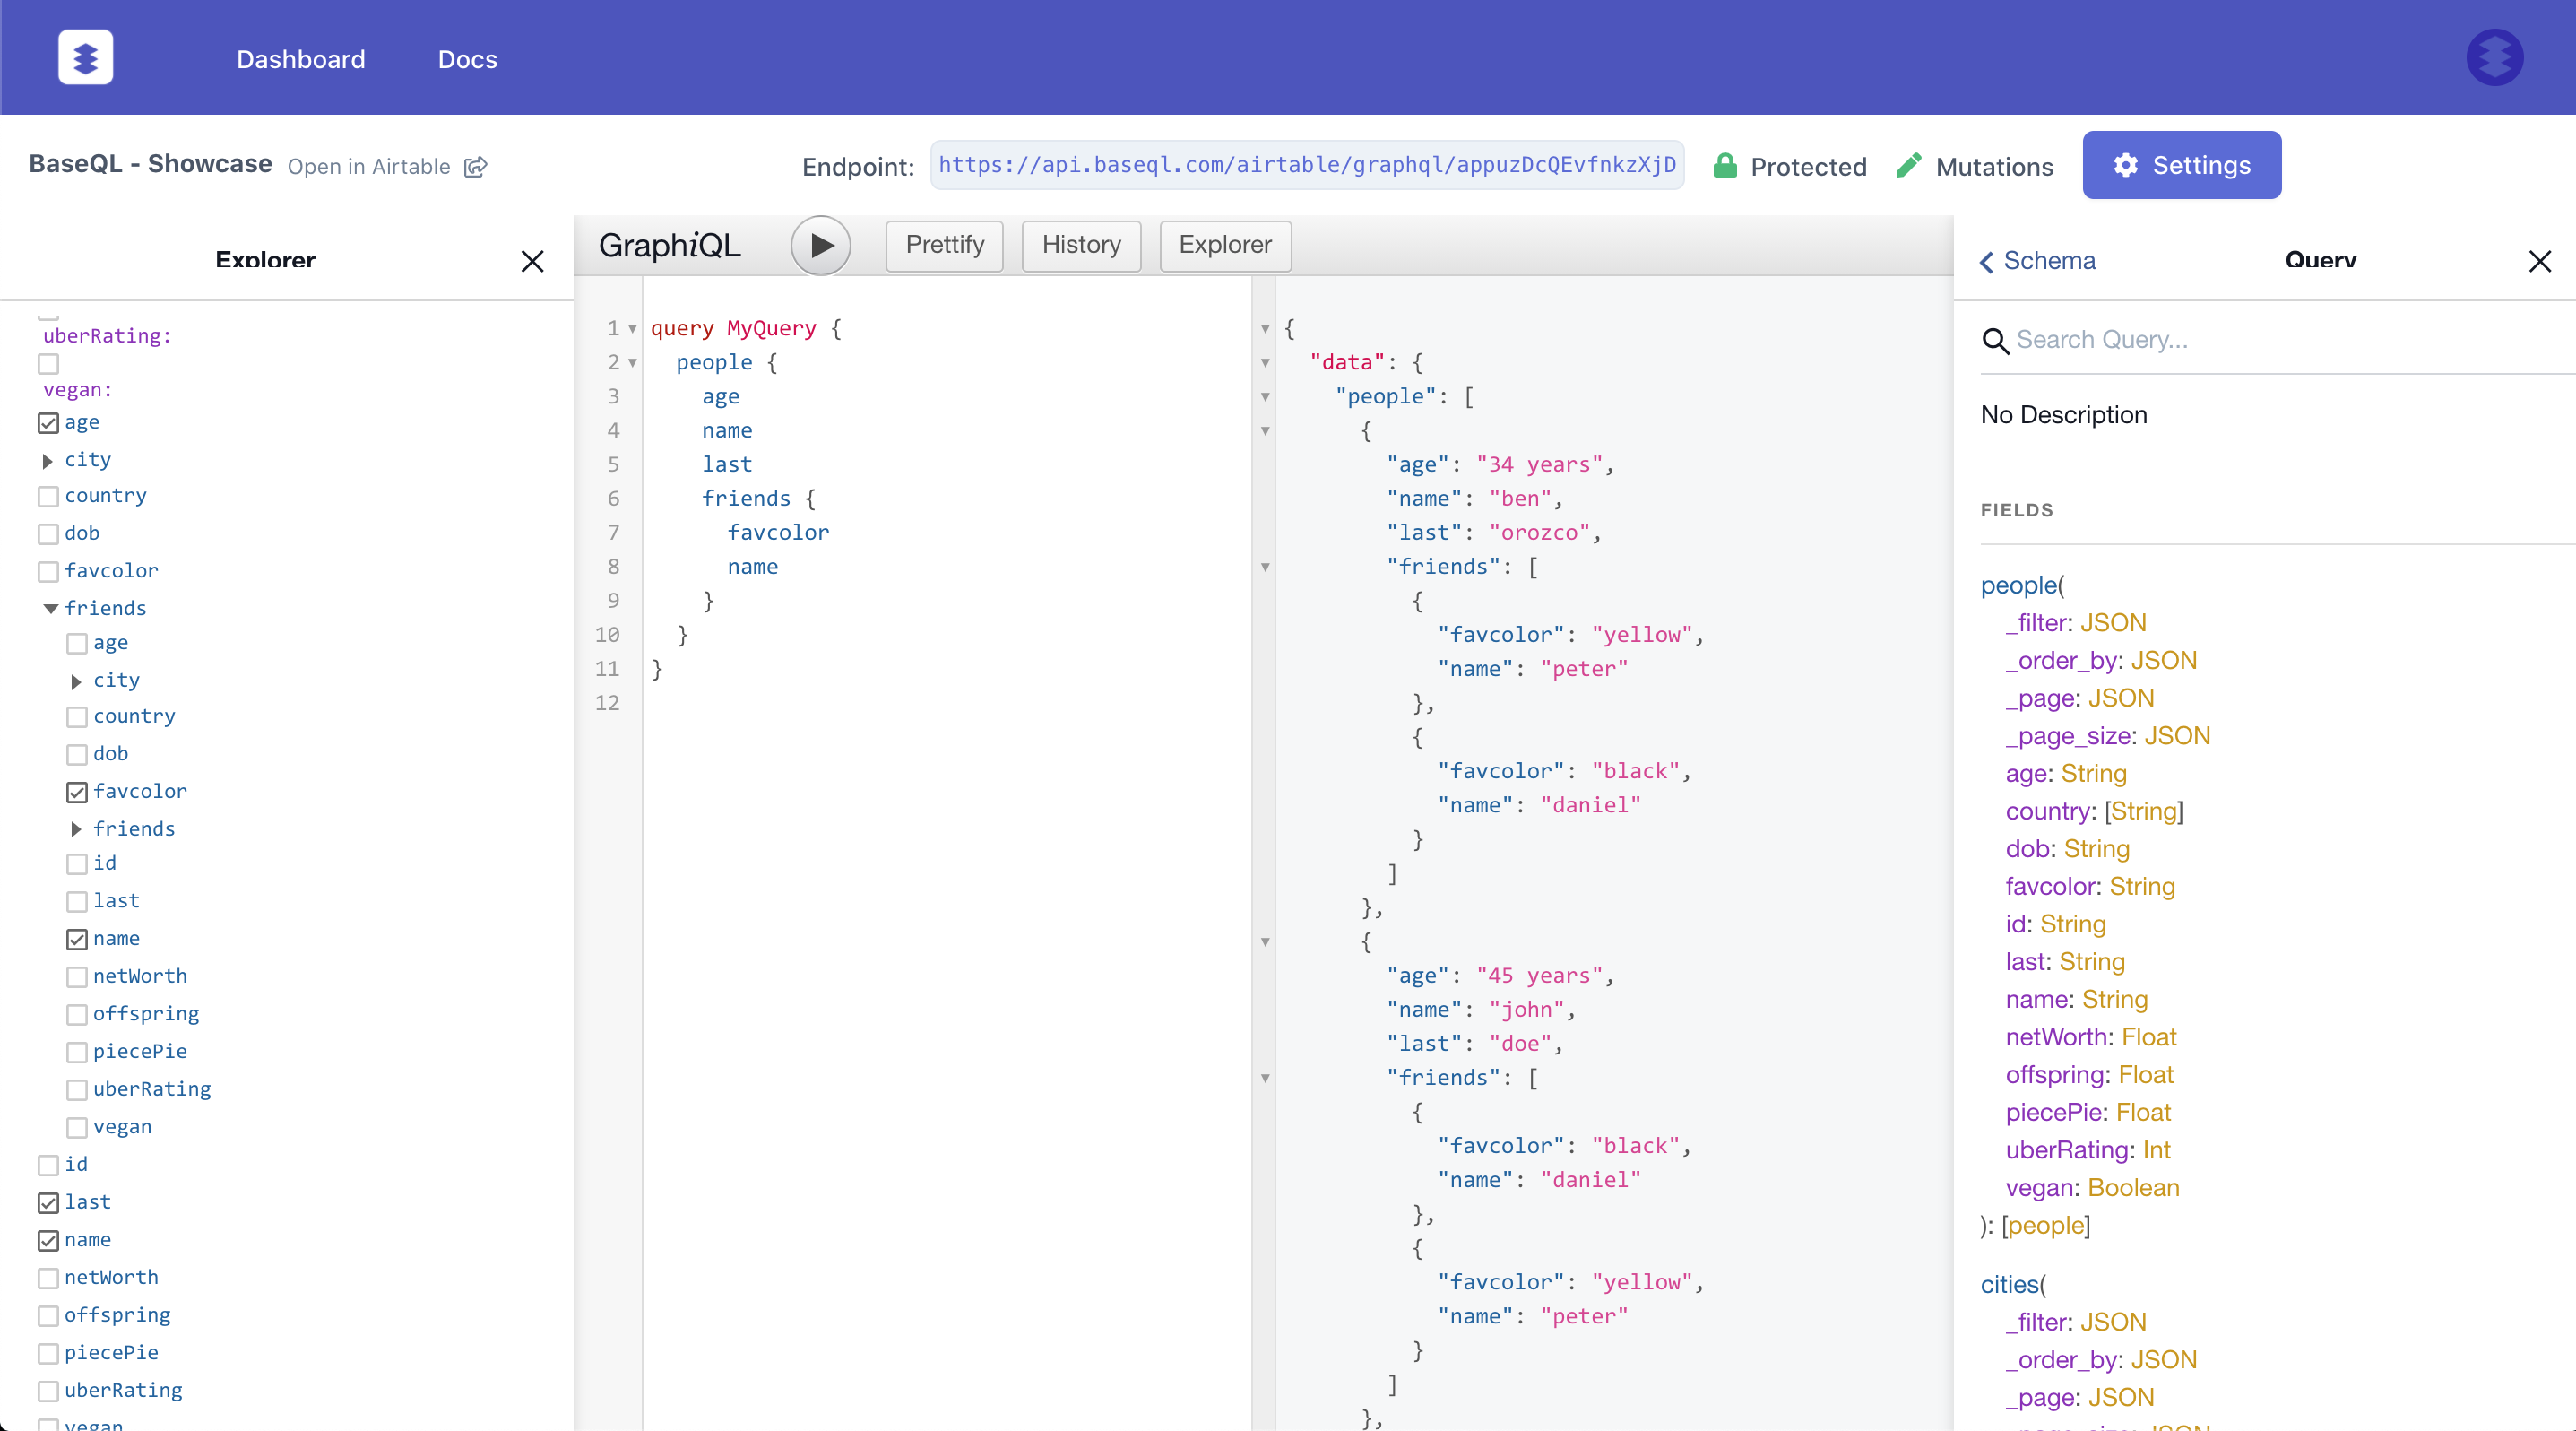This screenshot has height=1431, width=2576.
Task: Uncheck top-level last field
Action: pyautogui.click(x=48, y=1203)
